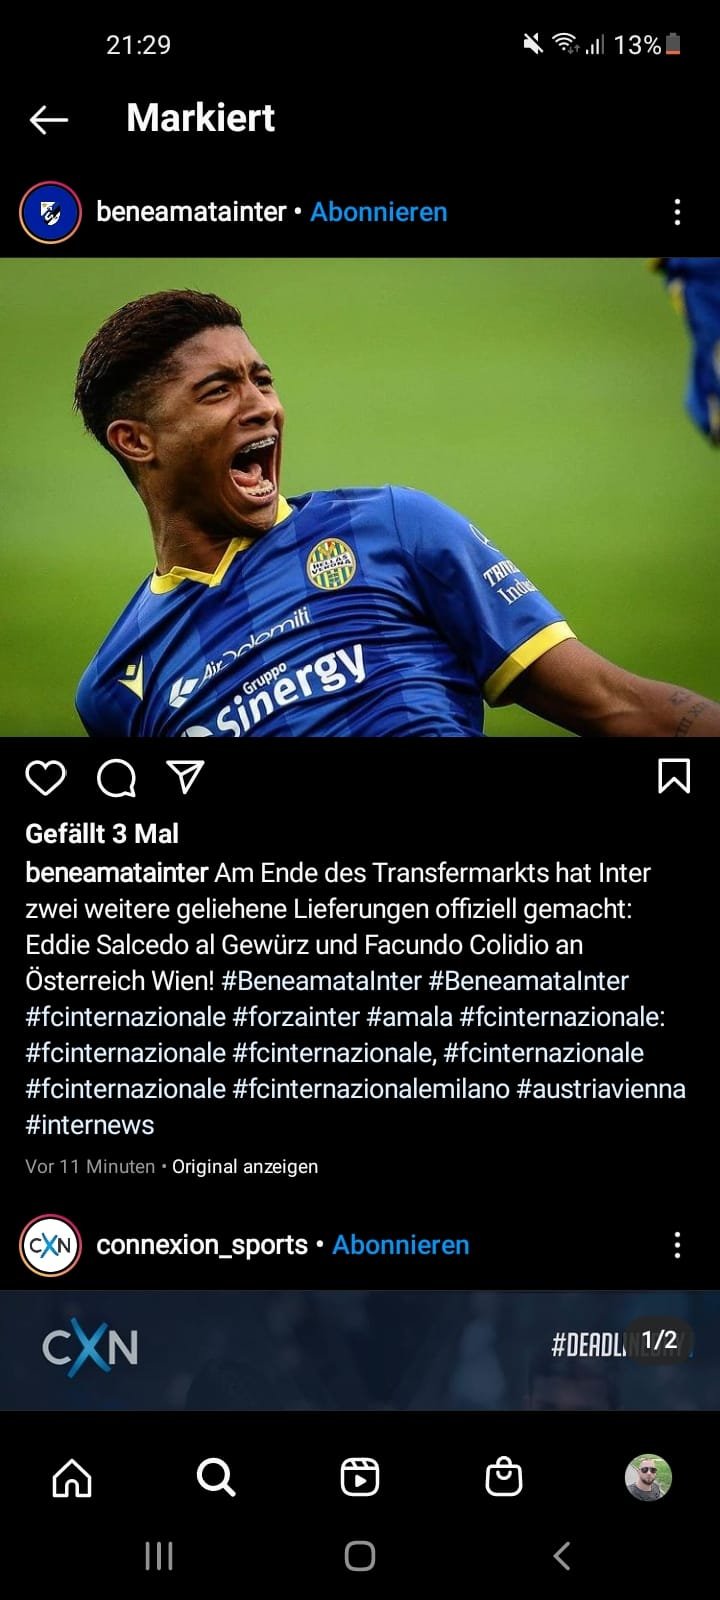
Task: Tap the footballer photo in the post
Action: pos(360,497)
